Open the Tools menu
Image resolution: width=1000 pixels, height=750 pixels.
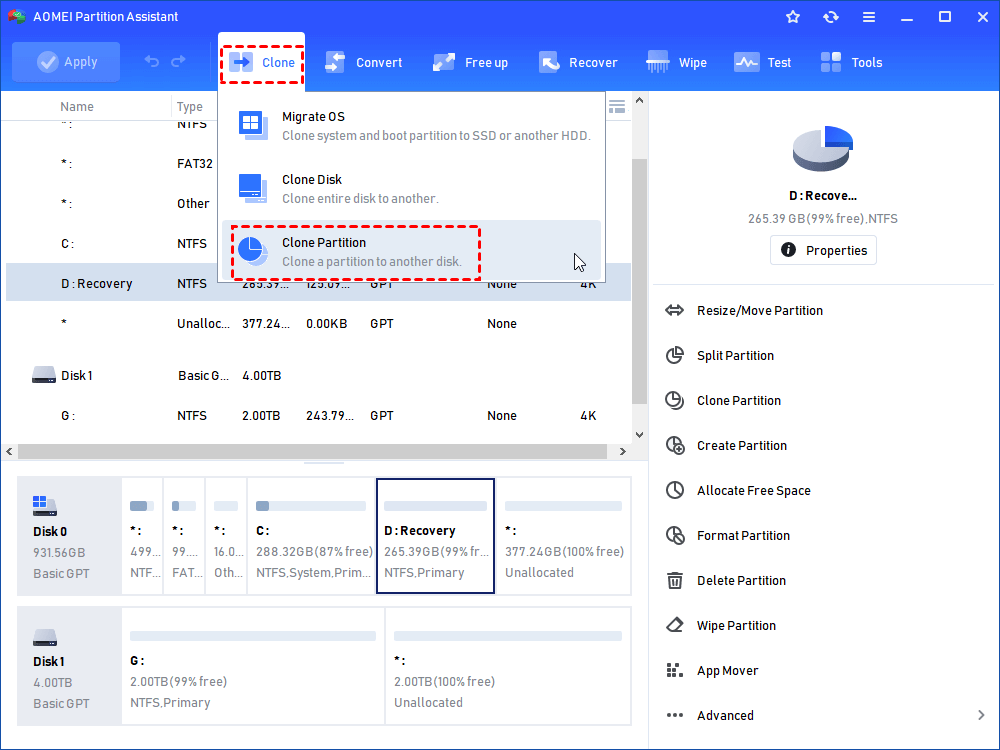point(851,62)
